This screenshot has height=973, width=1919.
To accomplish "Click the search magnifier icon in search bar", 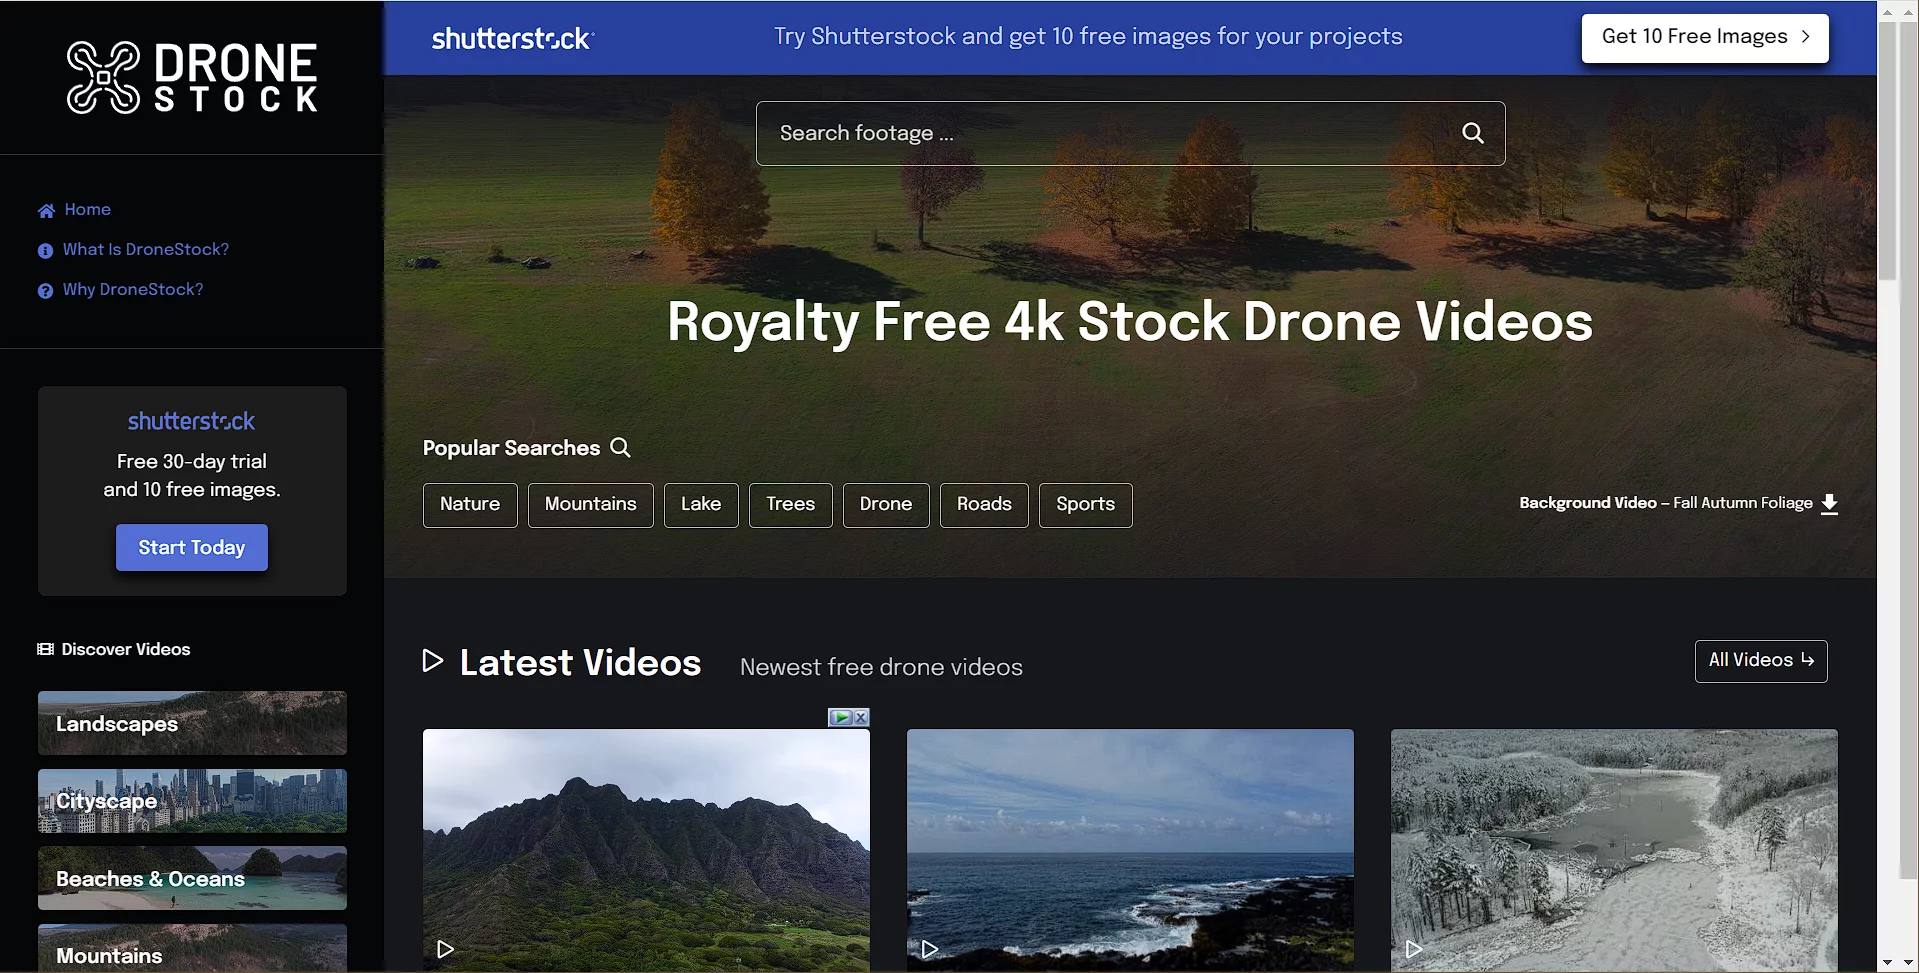I will click(1472, 133).
